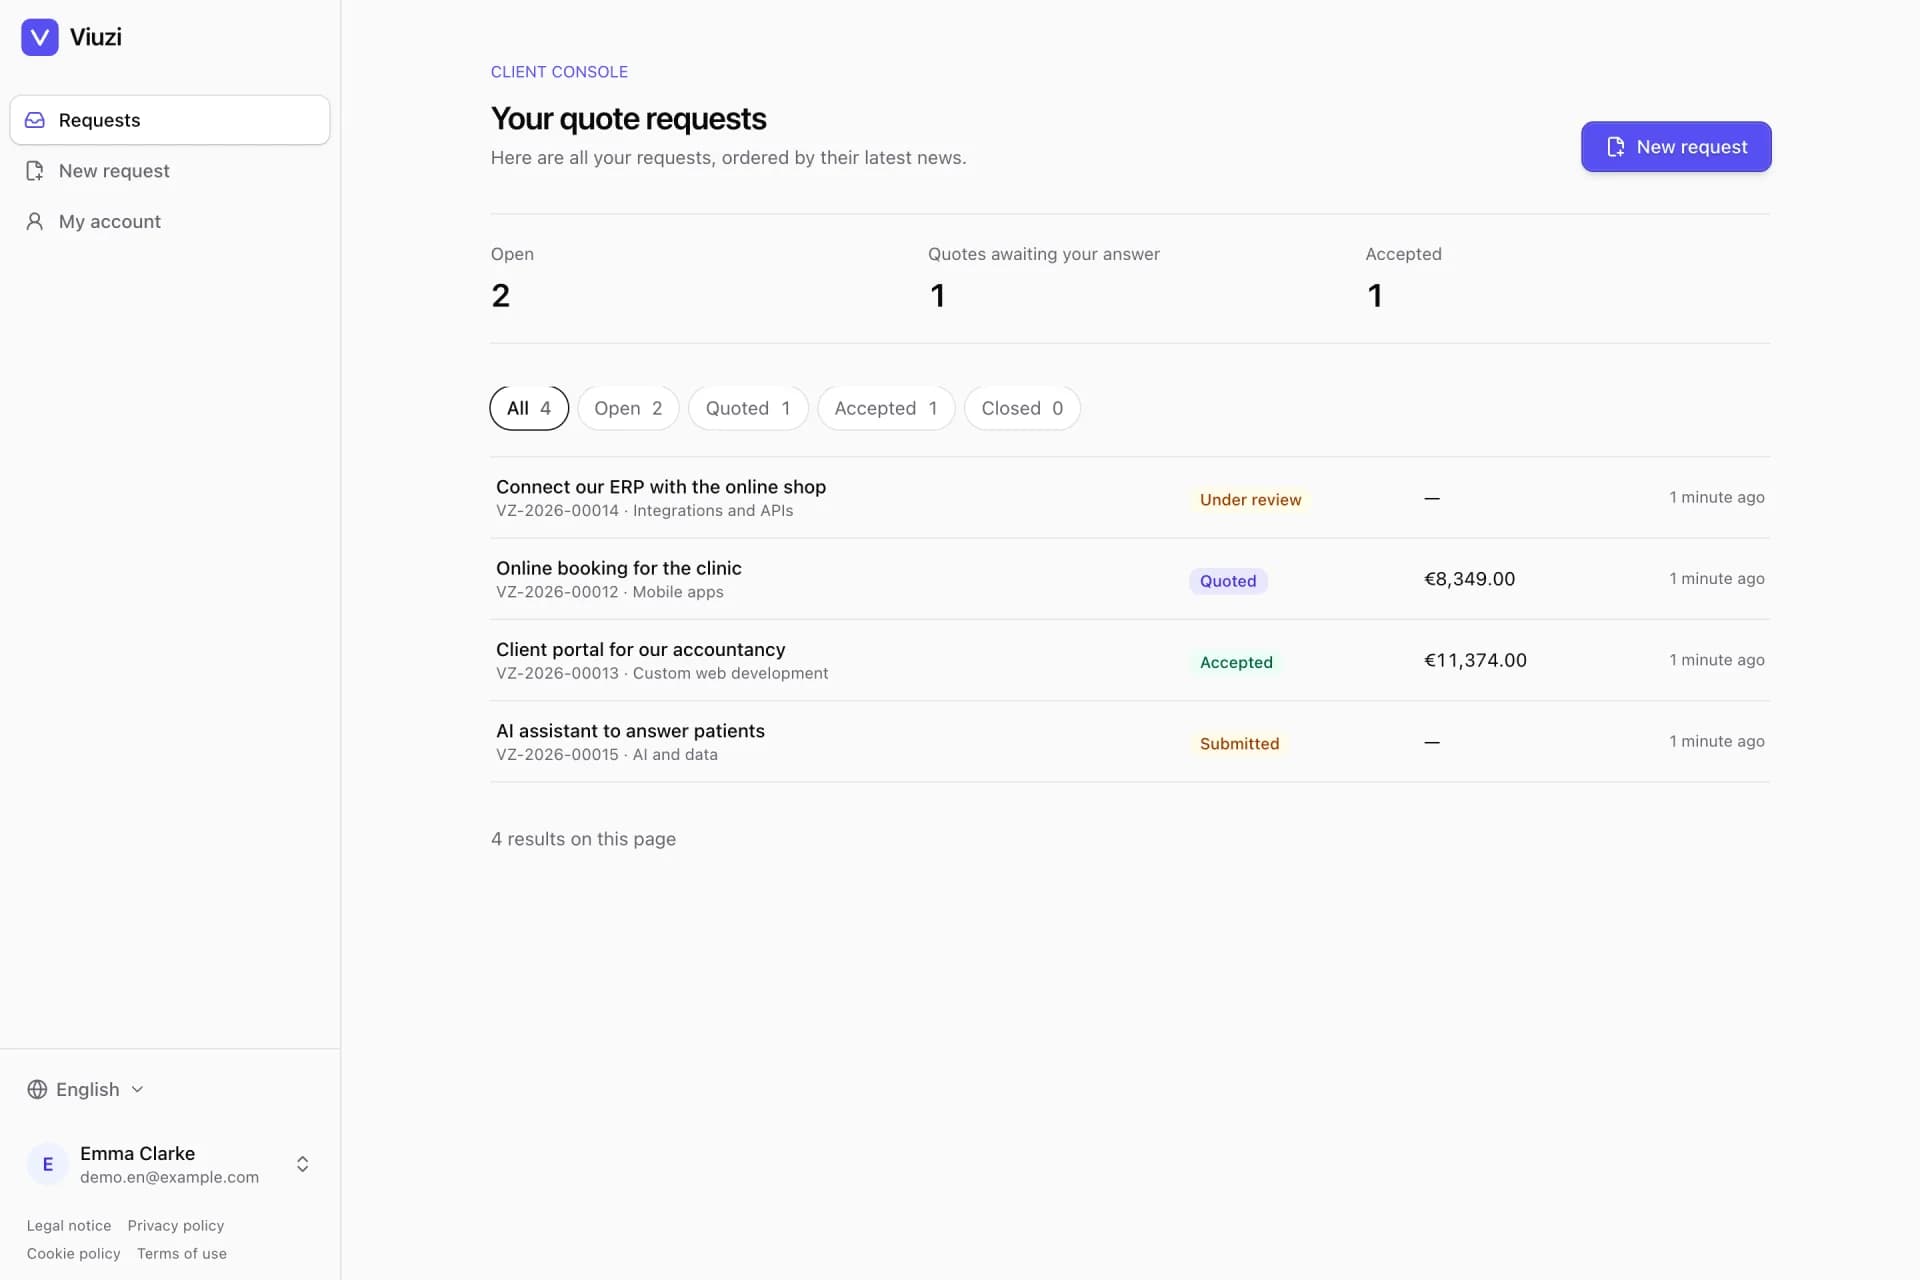1920x1280 pixels.
Task: Filter by the Open 2 tab
Action: tap(628, 408)
